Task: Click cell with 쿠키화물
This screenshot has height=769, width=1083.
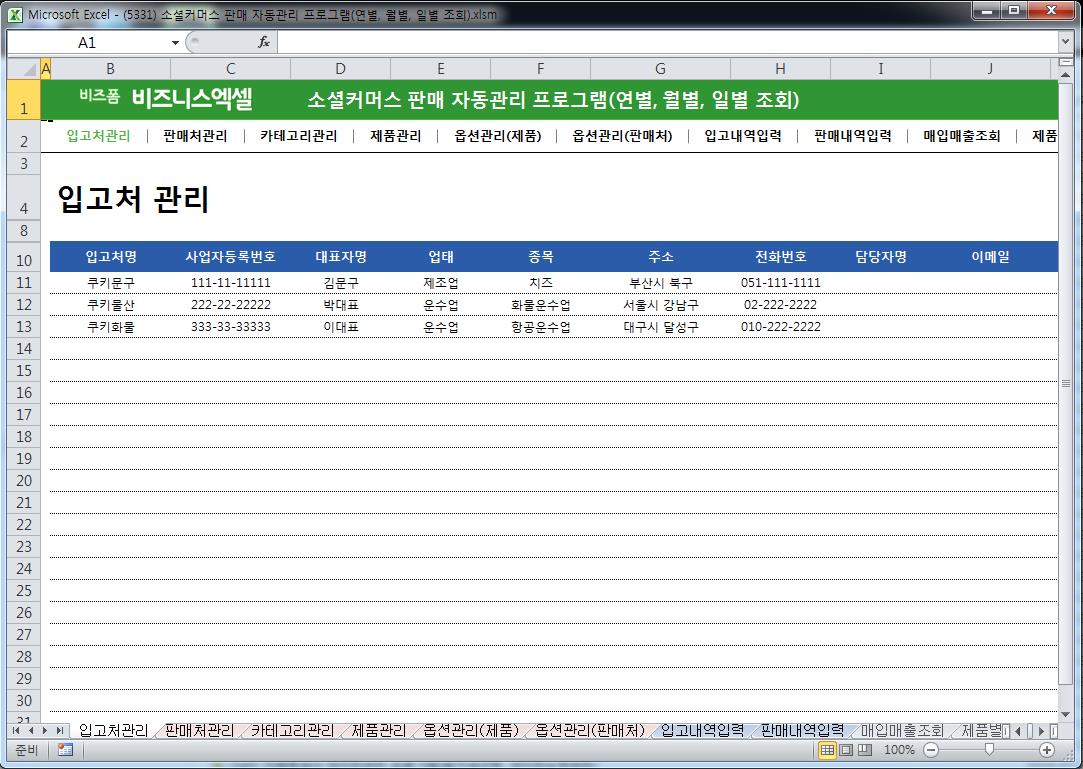Action: click(111, 327)
